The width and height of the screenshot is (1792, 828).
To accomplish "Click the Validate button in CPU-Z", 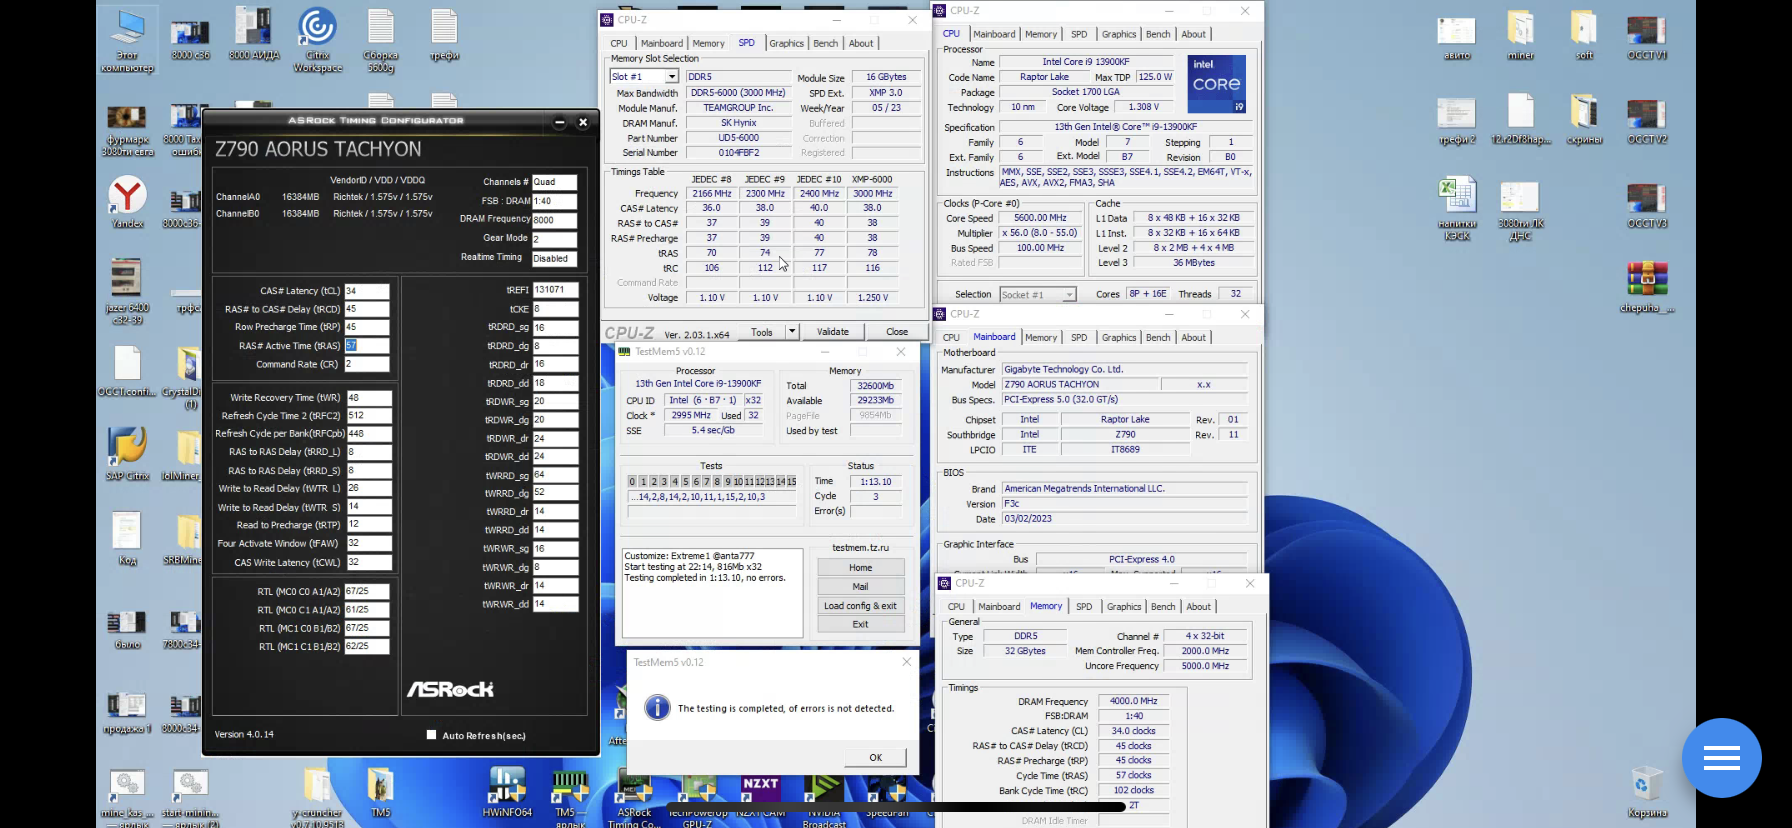I will pos(833,332).
